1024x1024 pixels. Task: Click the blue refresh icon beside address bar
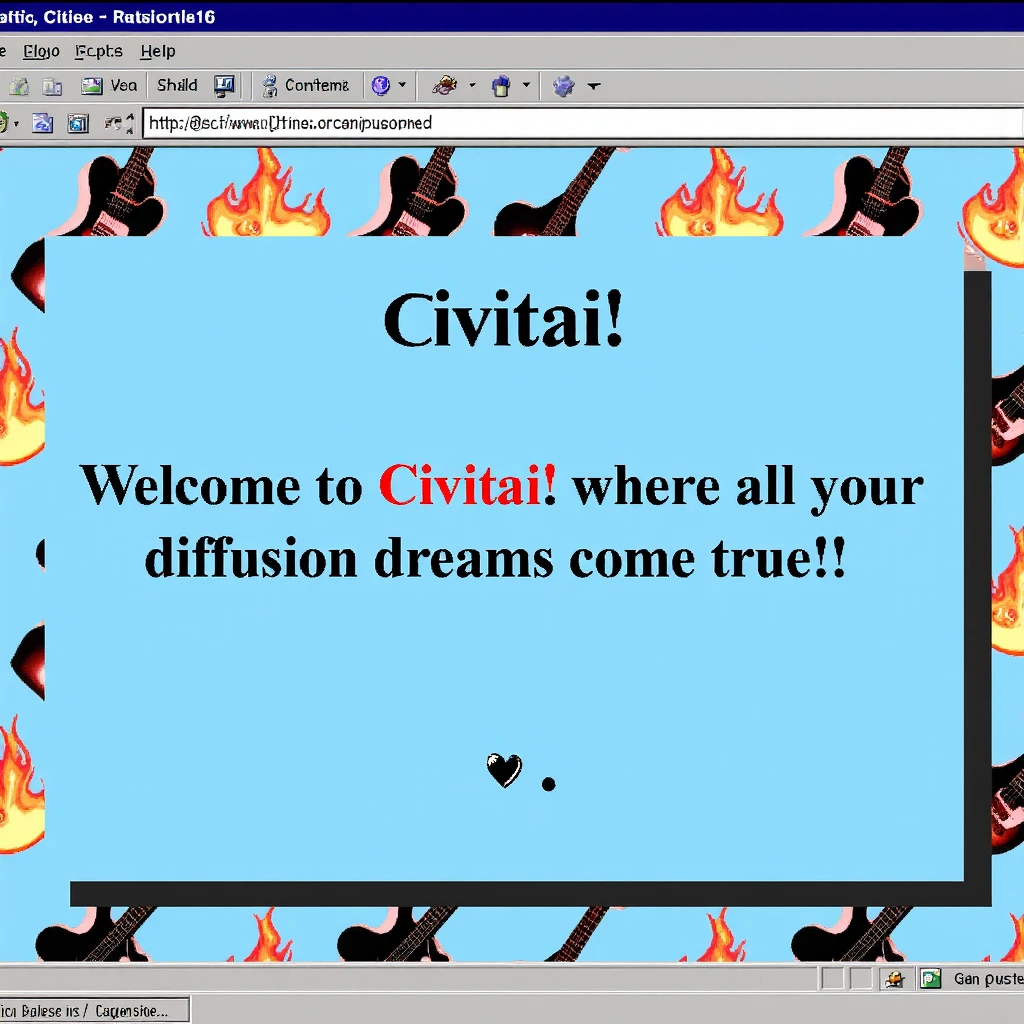coord(42,123)
